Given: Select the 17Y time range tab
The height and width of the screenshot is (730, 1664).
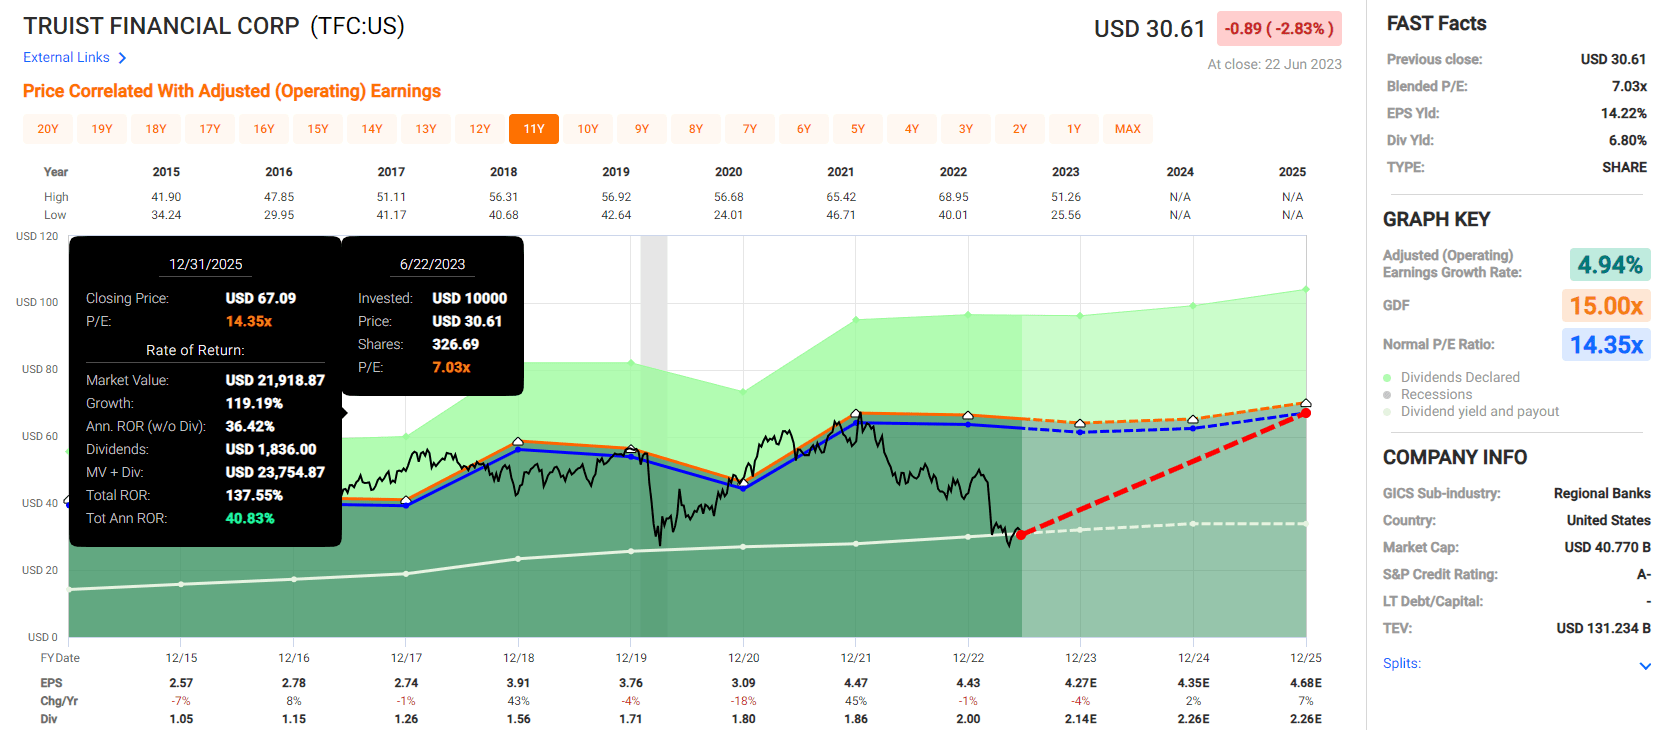Looking at the screenshot, I should point(210,129).
